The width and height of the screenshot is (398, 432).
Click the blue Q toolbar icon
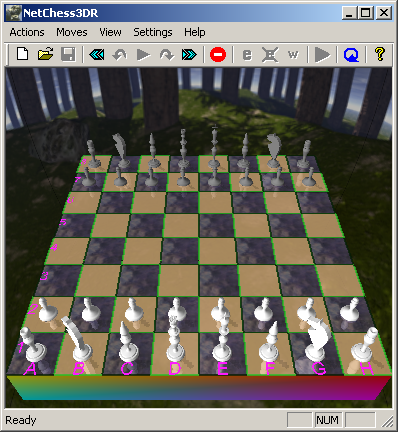pos(351,55)
